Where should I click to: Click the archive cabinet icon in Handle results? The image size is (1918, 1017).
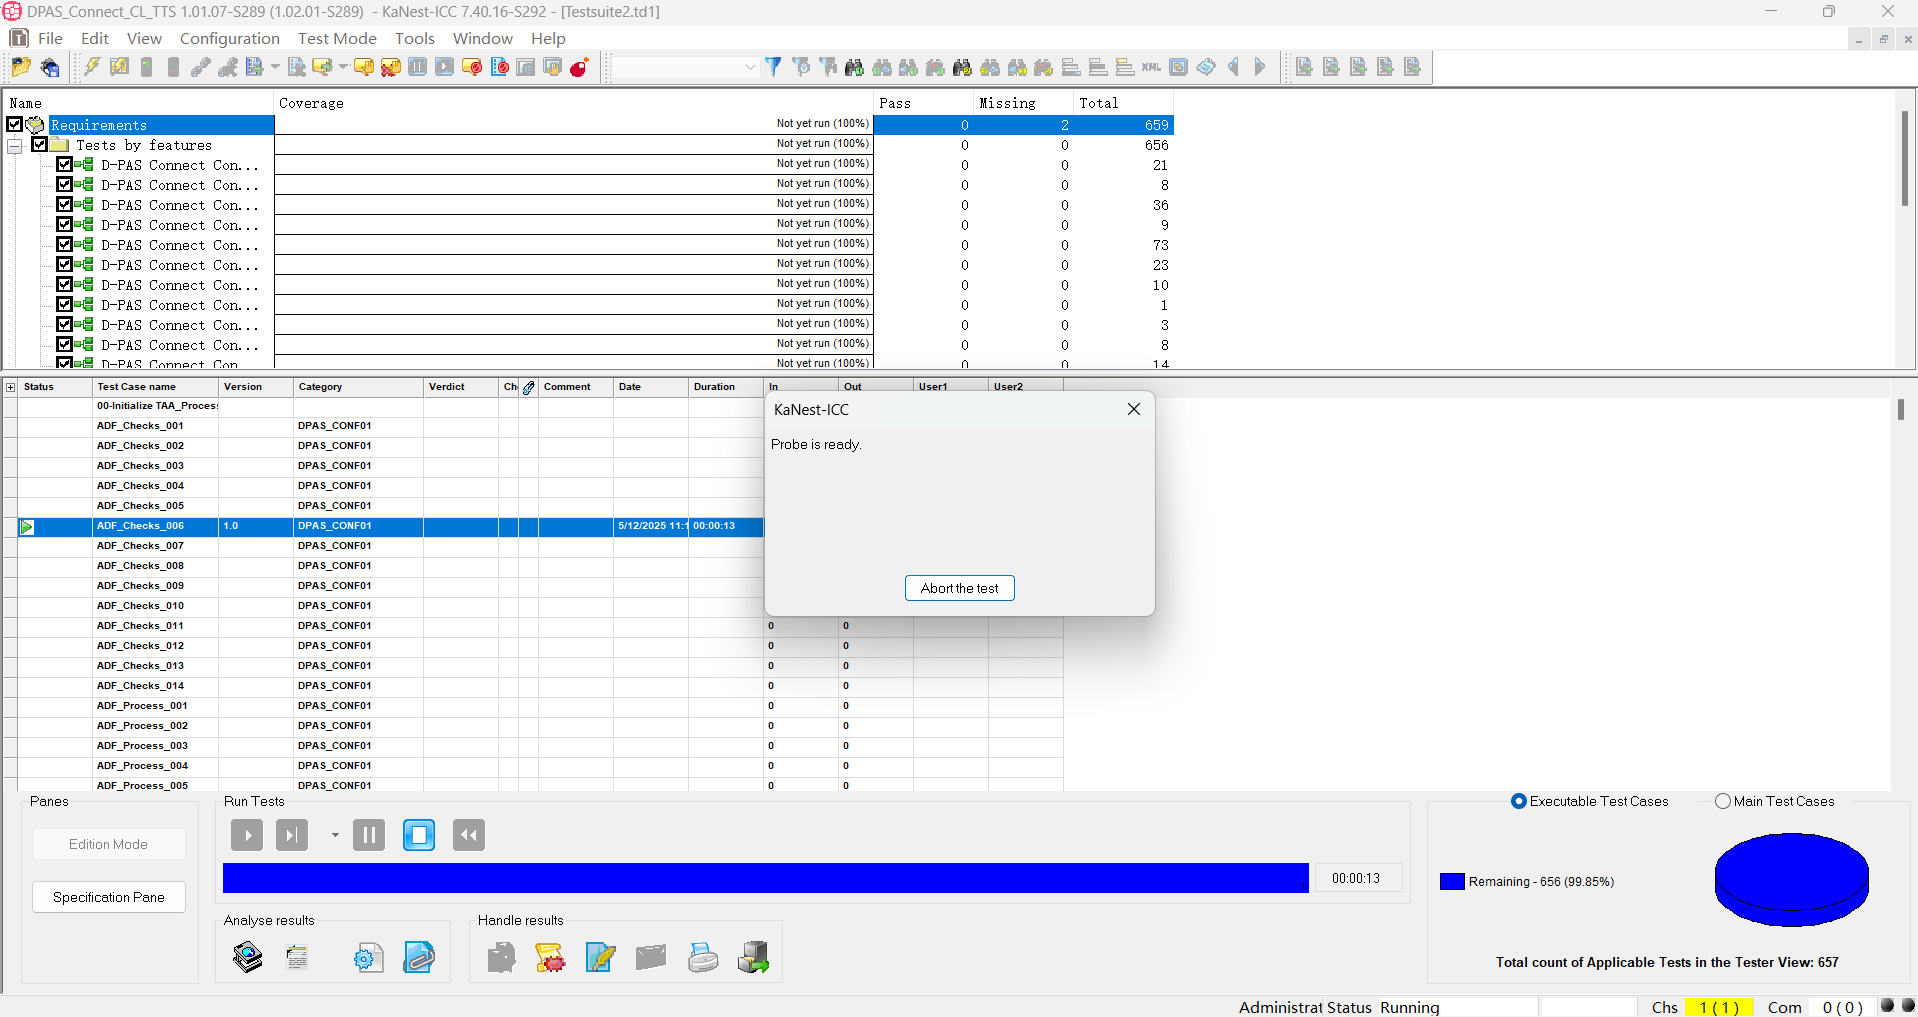pos(753,958)
